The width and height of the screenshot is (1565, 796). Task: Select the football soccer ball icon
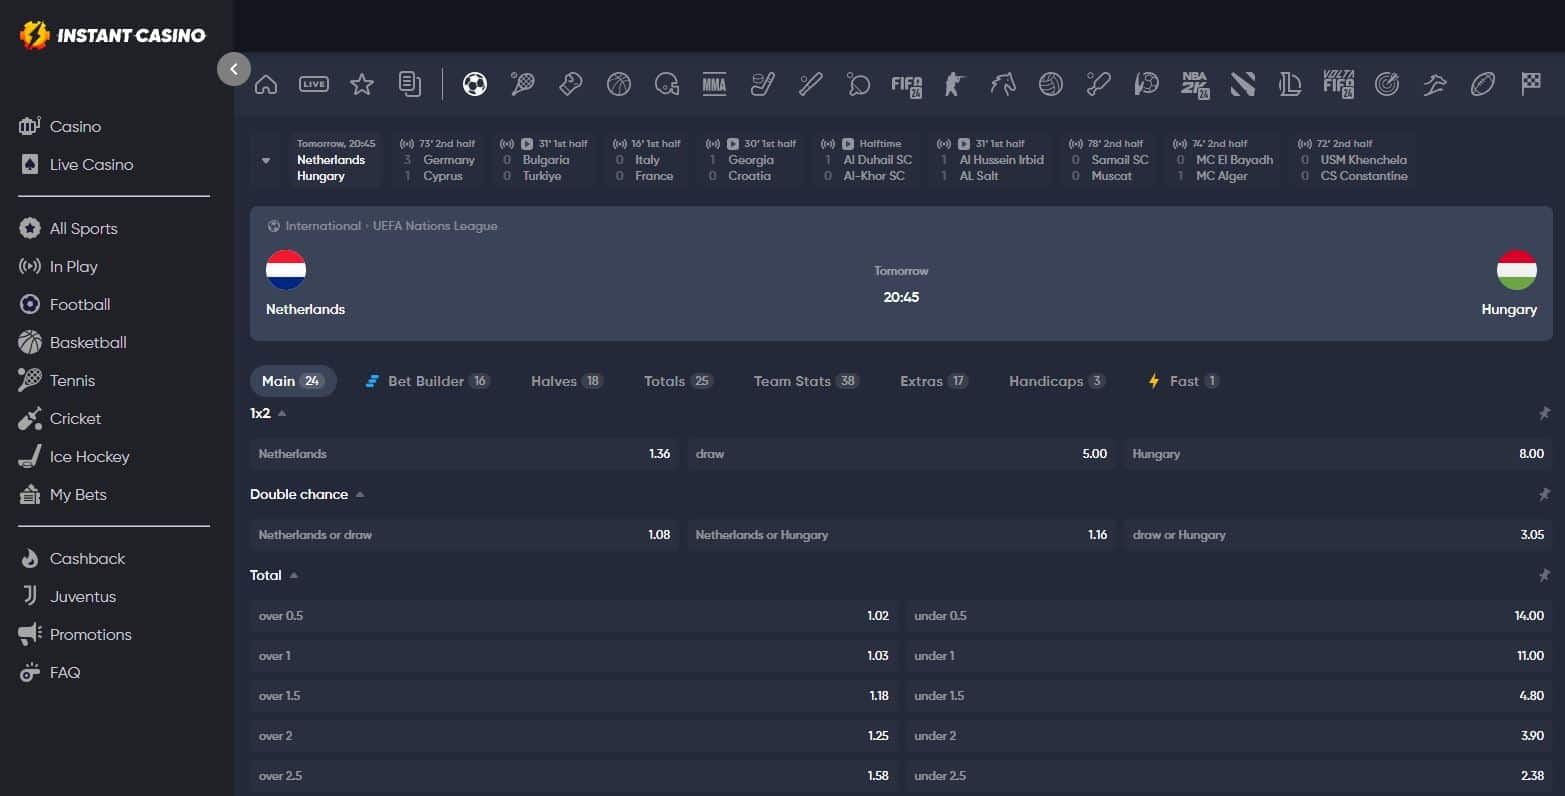coord(475,84)
